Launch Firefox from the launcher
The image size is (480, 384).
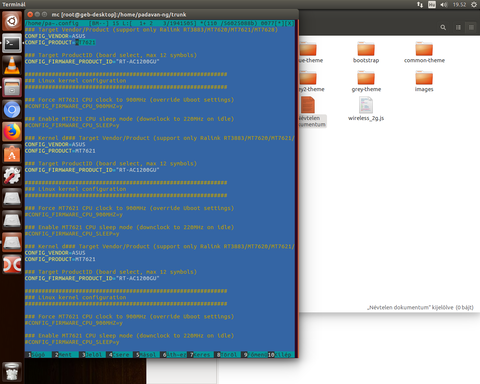point(12,132)
